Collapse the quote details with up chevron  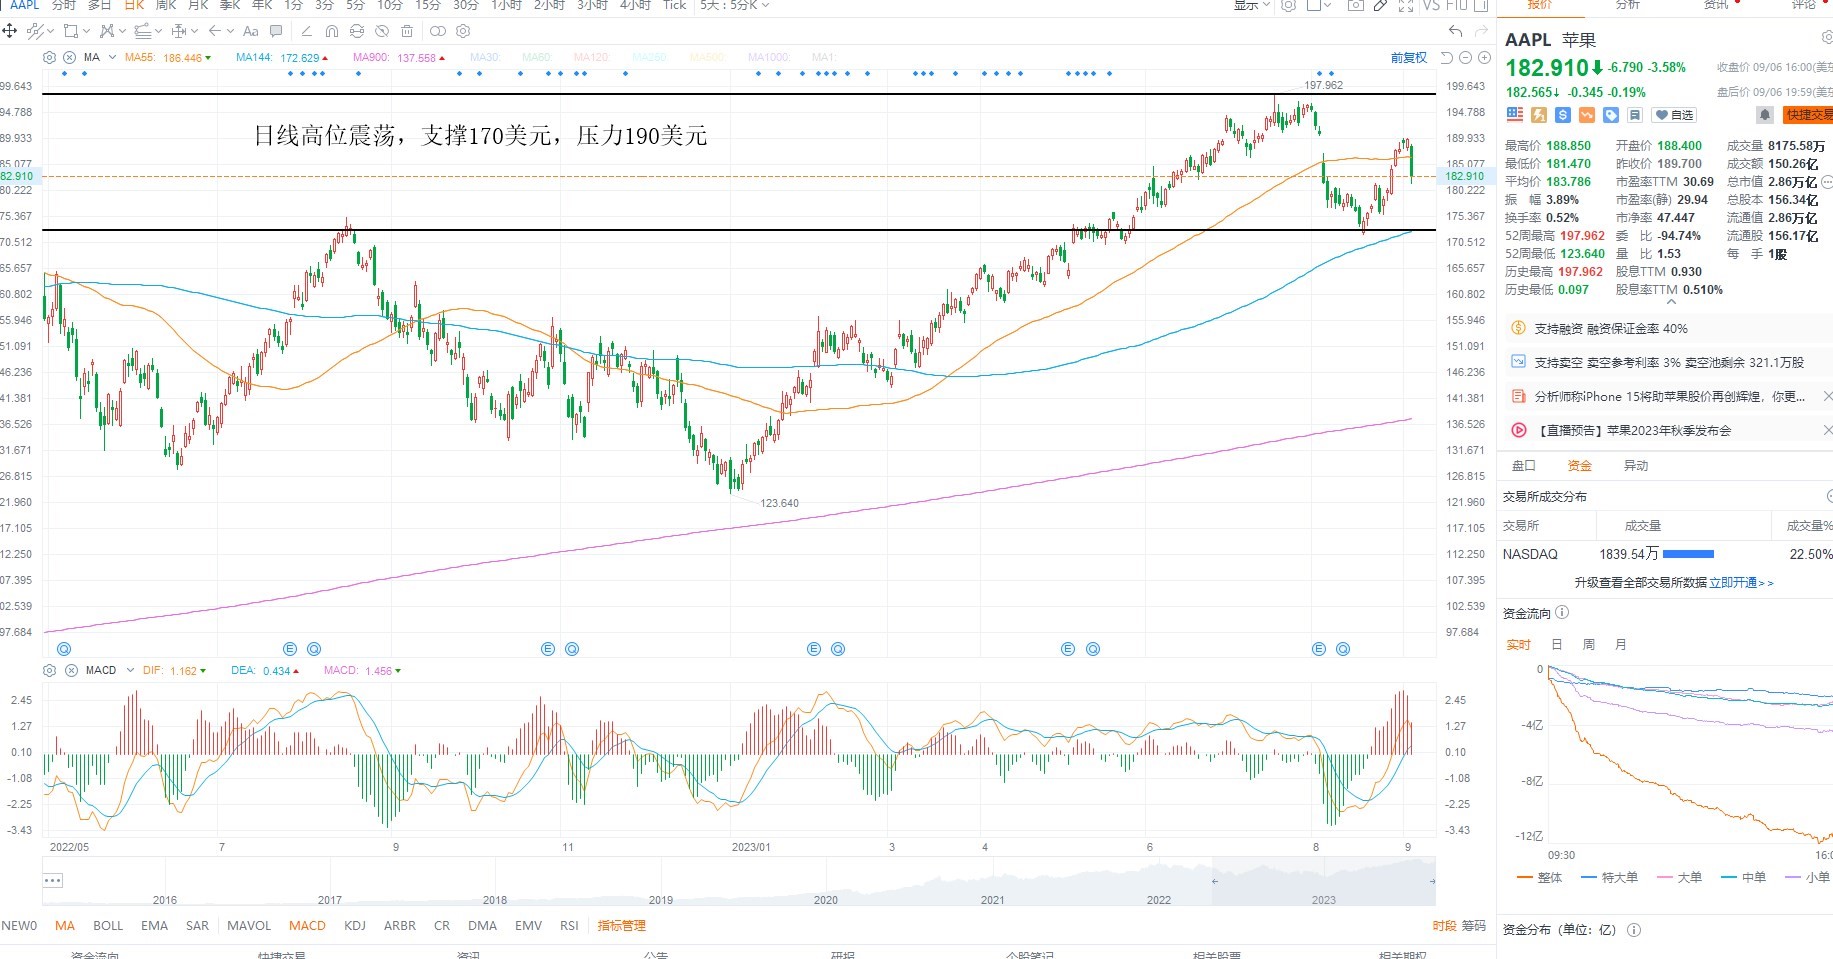1671,301
